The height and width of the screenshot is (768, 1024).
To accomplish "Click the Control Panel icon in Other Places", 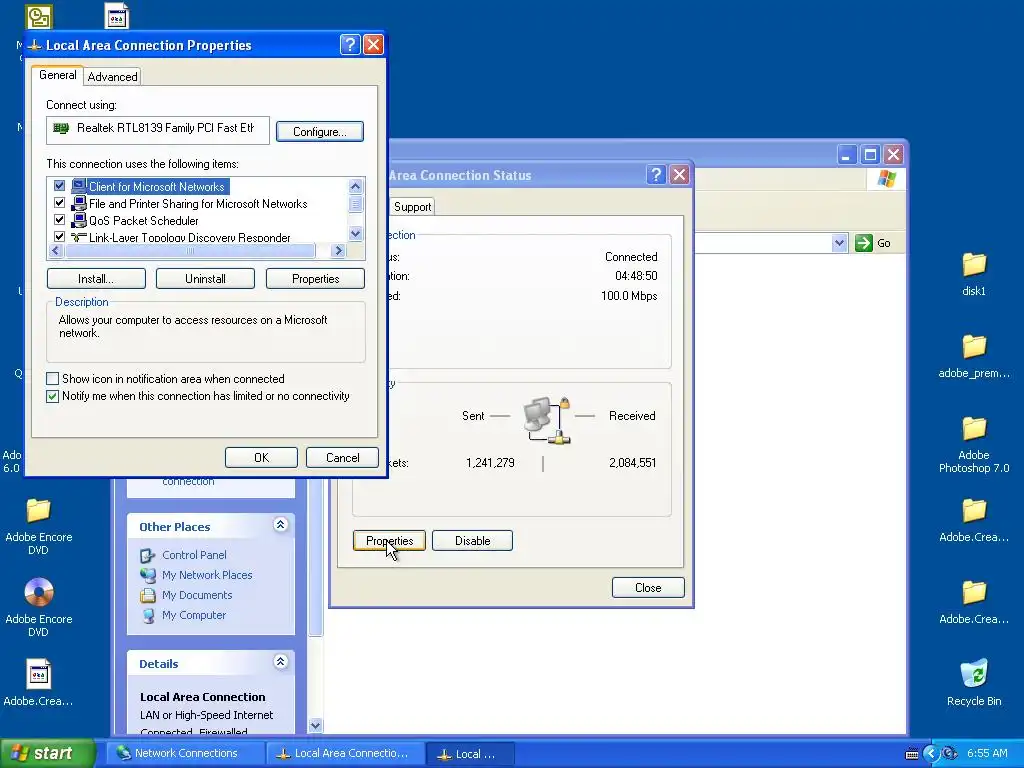I will 148,556.
